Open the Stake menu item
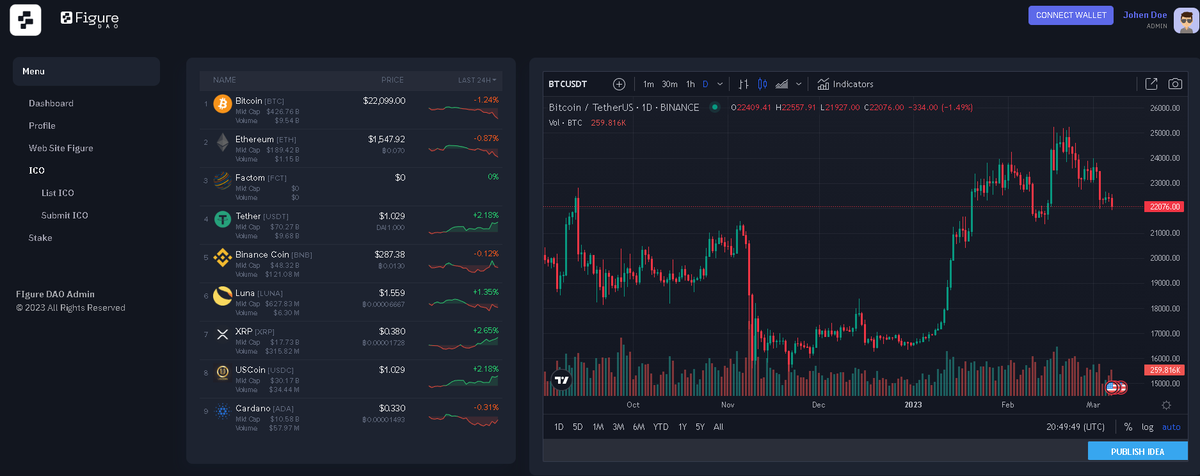This screenshot has width=1200, height=476. (x=40, y=238)
